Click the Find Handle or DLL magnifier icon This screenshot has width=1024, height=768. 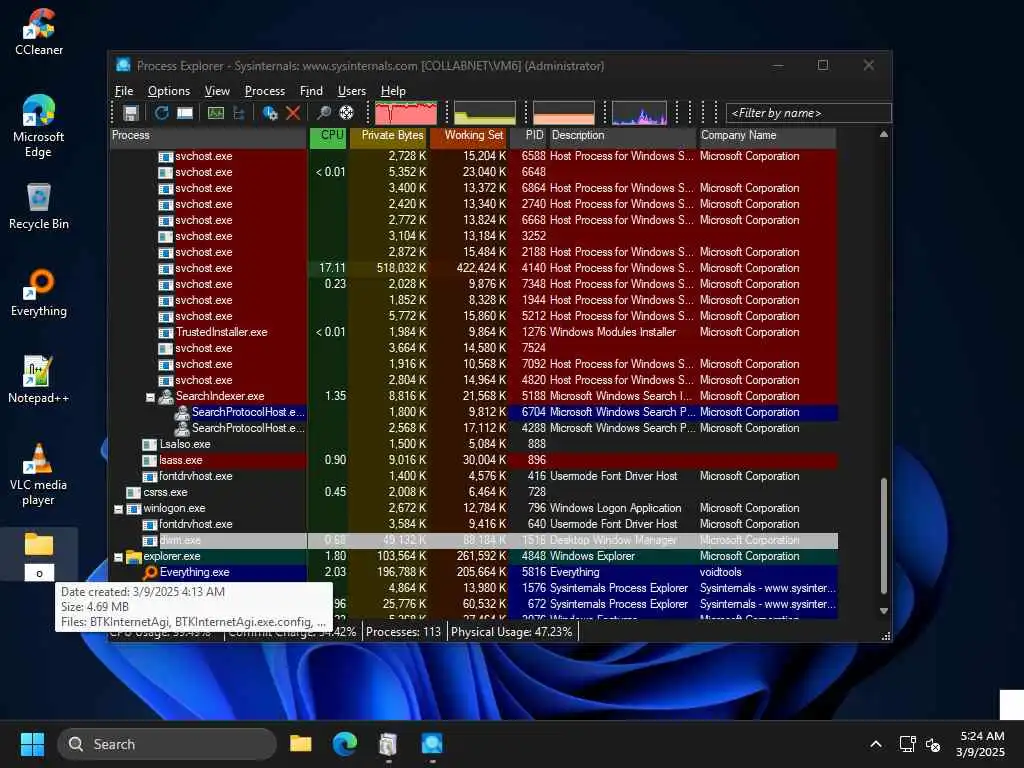(323, 113)
